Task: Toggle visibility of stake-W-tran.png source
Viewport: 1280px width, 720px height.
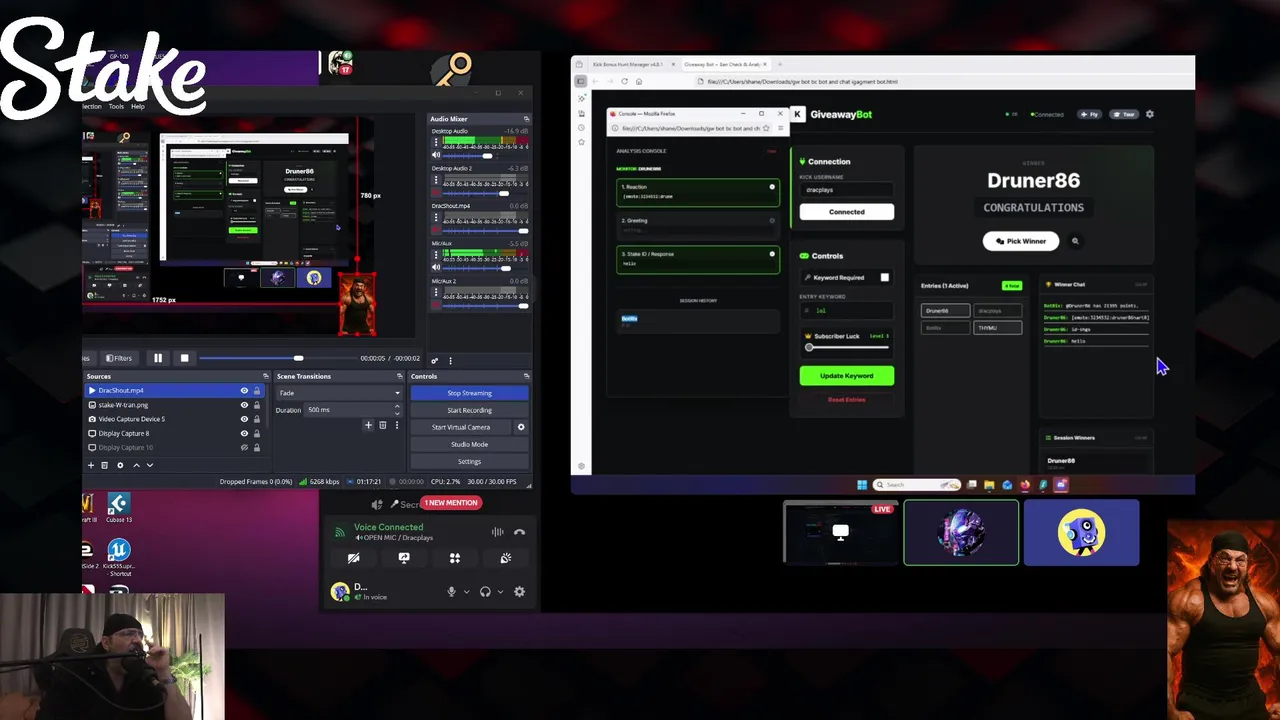Action: click(244, 405)
